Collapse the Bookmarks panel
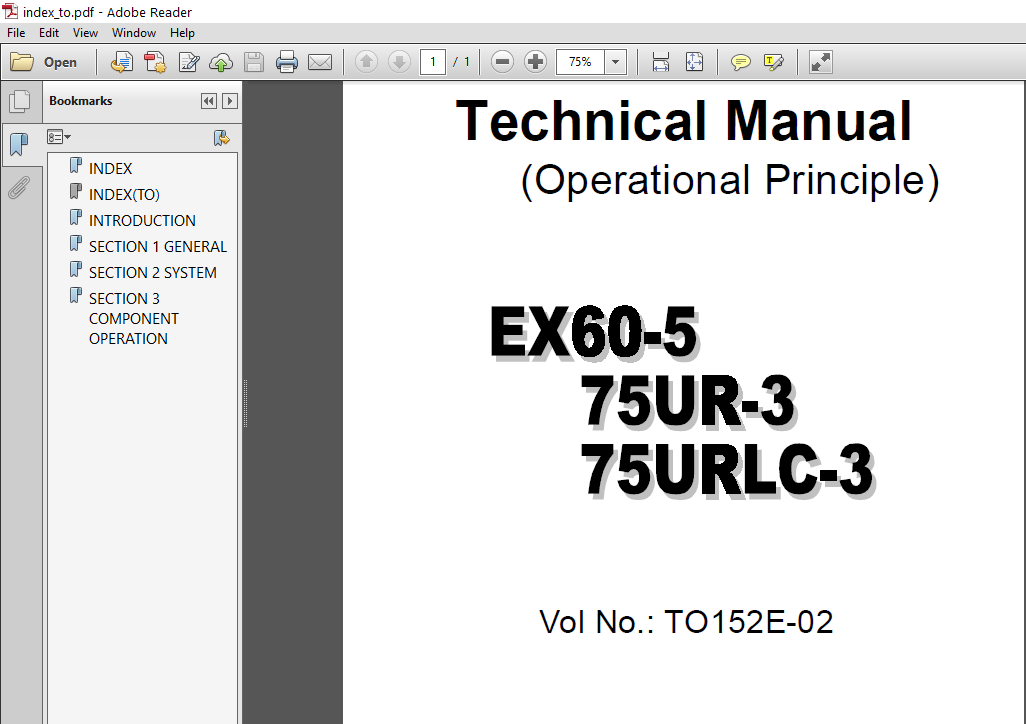The image size is (1026, 724). pos(209,101)
